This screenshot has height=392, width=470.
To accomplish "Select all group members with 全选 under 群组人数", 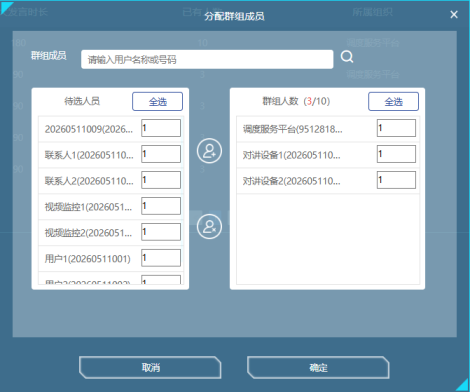I will [x=393, y=101].
